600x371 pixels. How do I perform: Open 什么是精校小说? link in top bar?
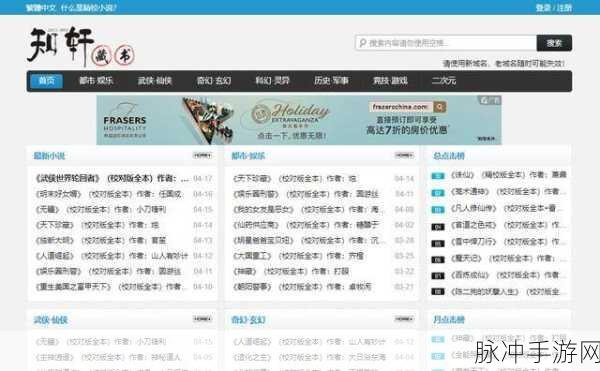[89, 8]
